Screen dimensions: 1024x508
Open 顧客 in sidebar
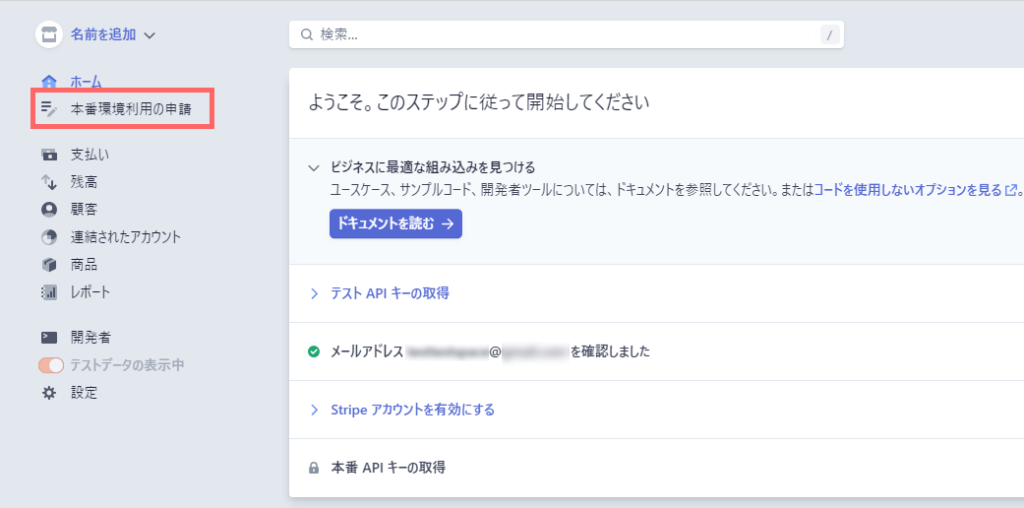(84, 210)
